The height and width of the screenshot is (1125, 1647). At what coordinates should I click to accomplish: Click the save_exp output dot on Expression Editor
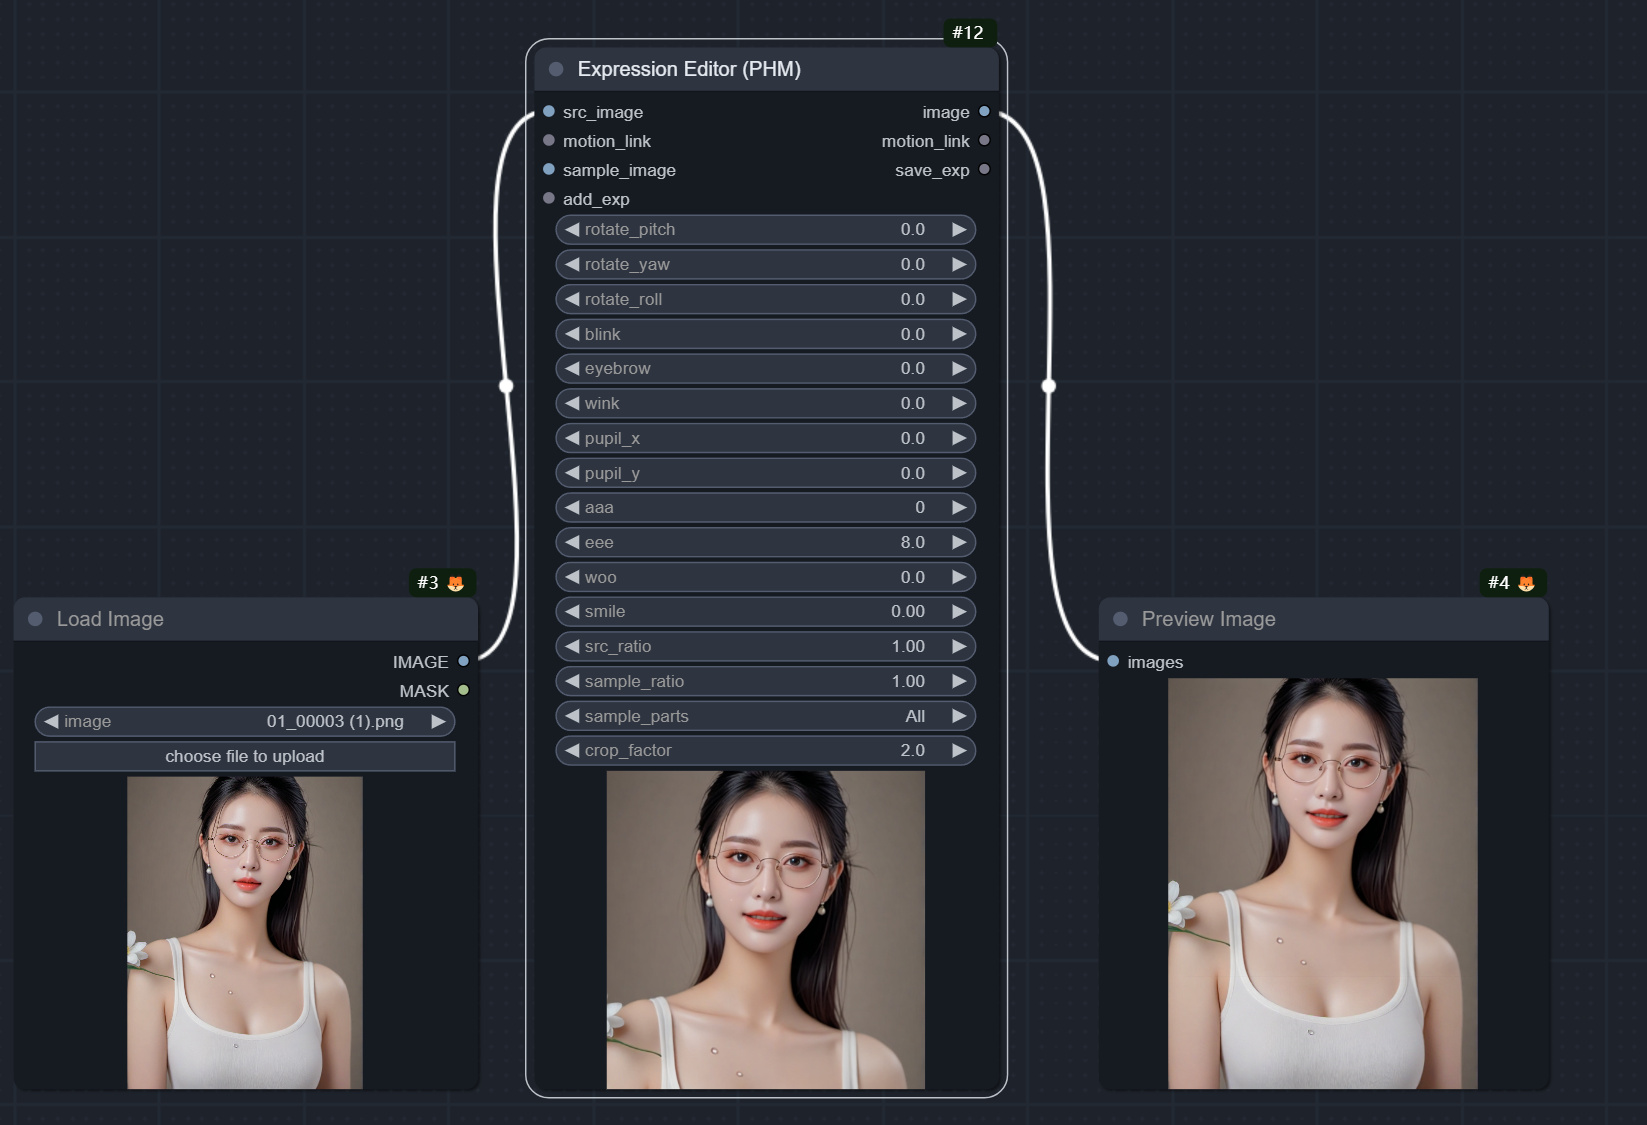[984, 170]
